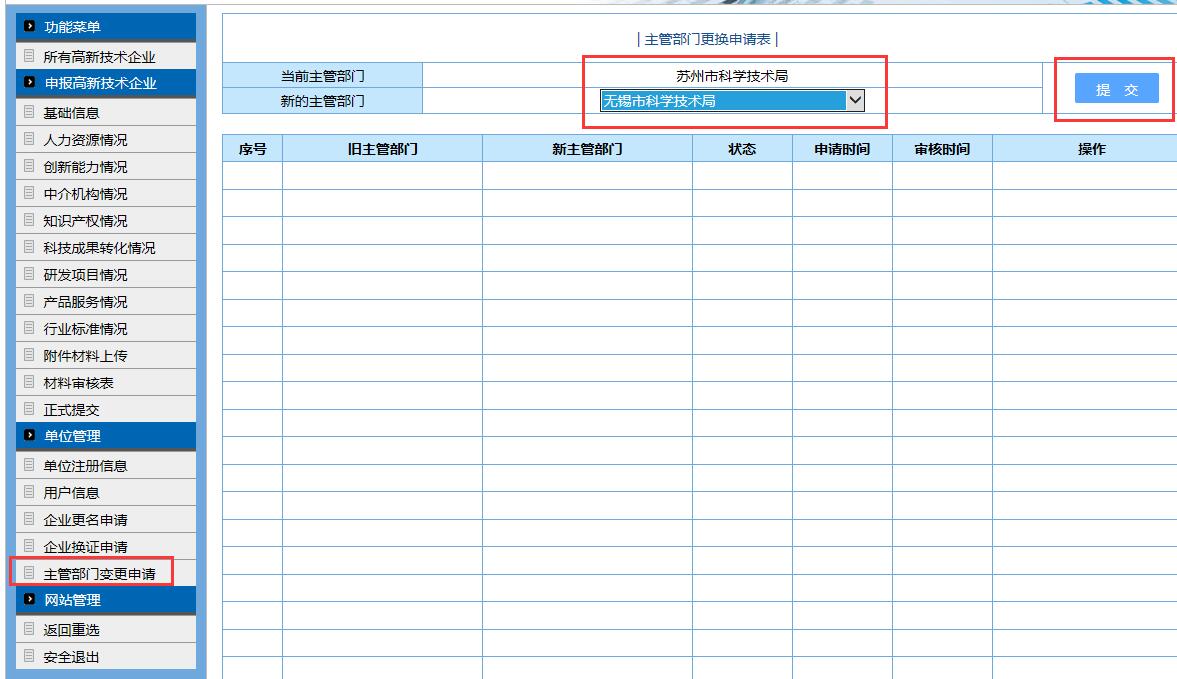Click the 新主管部门 column header

tap(587, 149)
